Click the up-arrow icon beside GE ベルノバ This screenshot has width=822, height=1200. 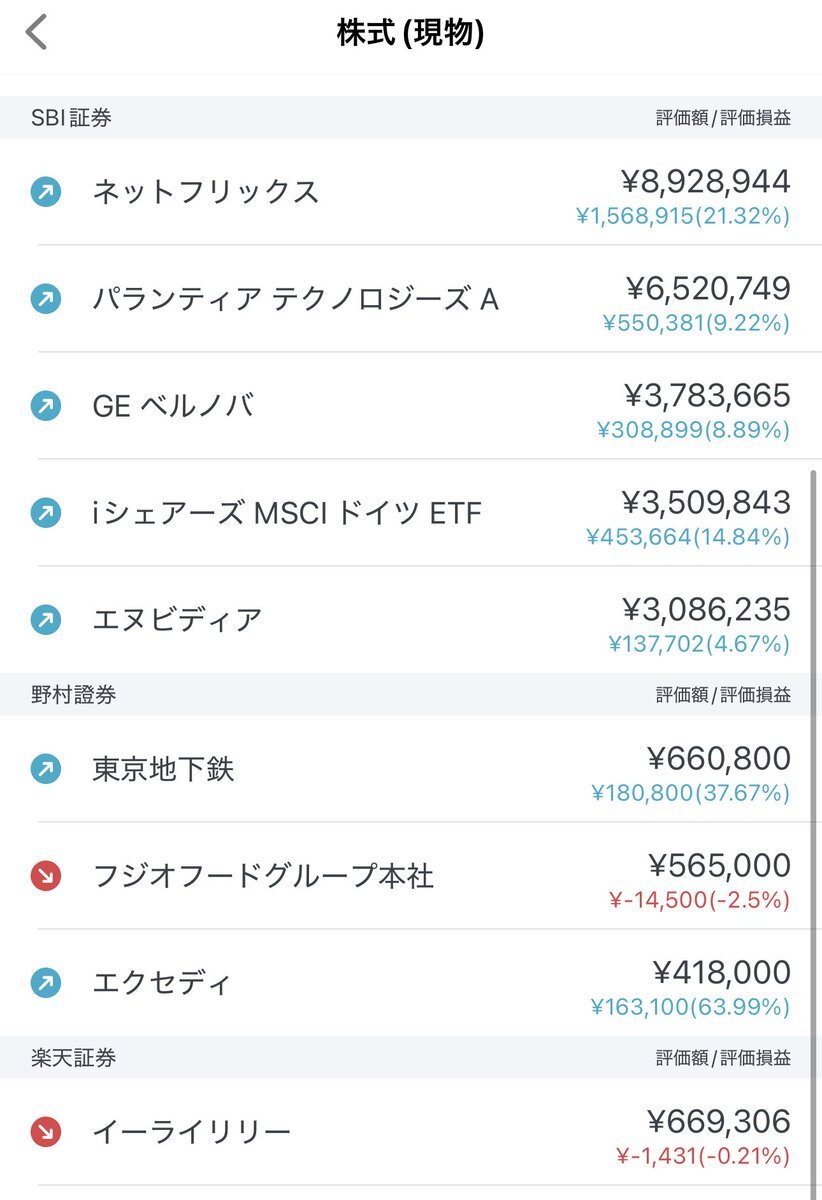click(x=46, y=405)
